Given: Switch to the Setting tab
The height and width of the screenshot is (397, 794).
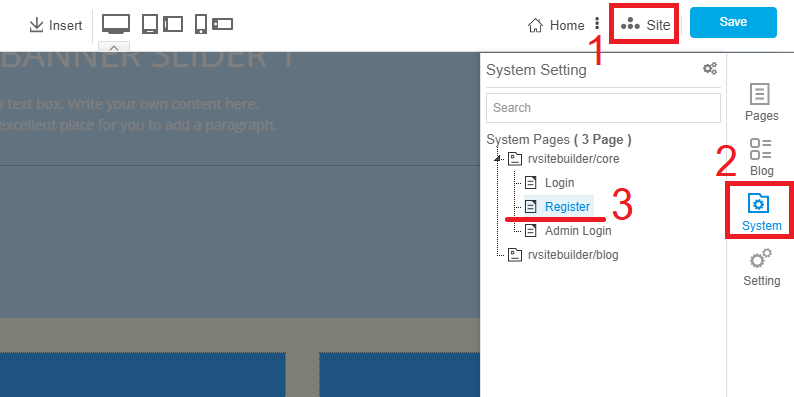Looking at the screenshot, I should pos(761,267).
